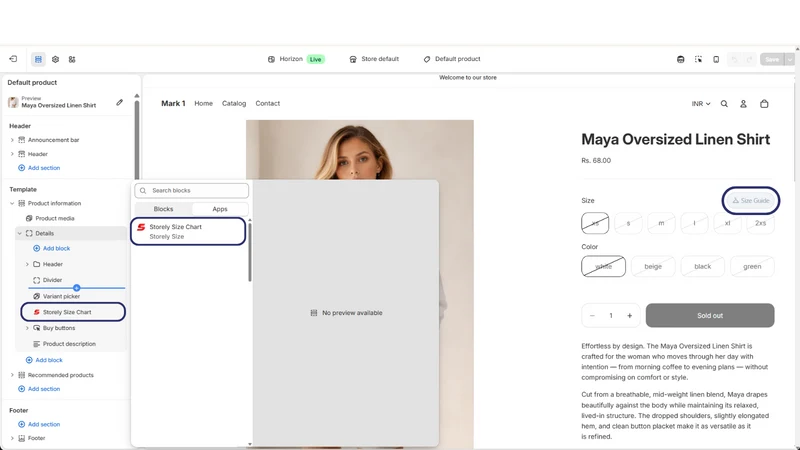Open the Contact menu link

click(x=267, y=104)
